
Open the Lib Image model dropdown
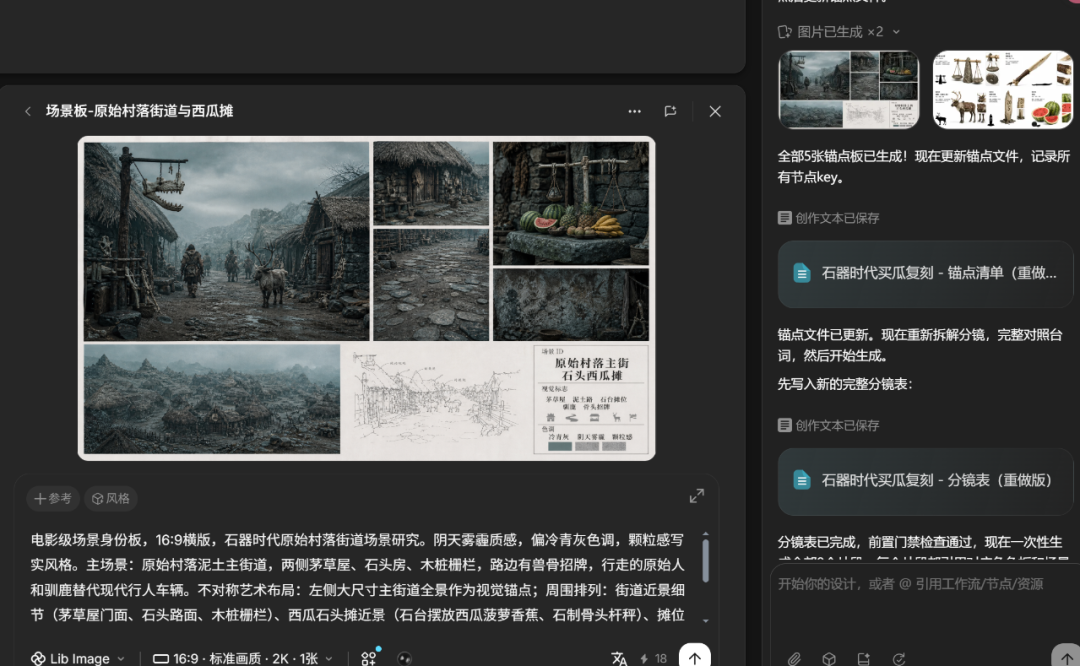pos(78,658)
